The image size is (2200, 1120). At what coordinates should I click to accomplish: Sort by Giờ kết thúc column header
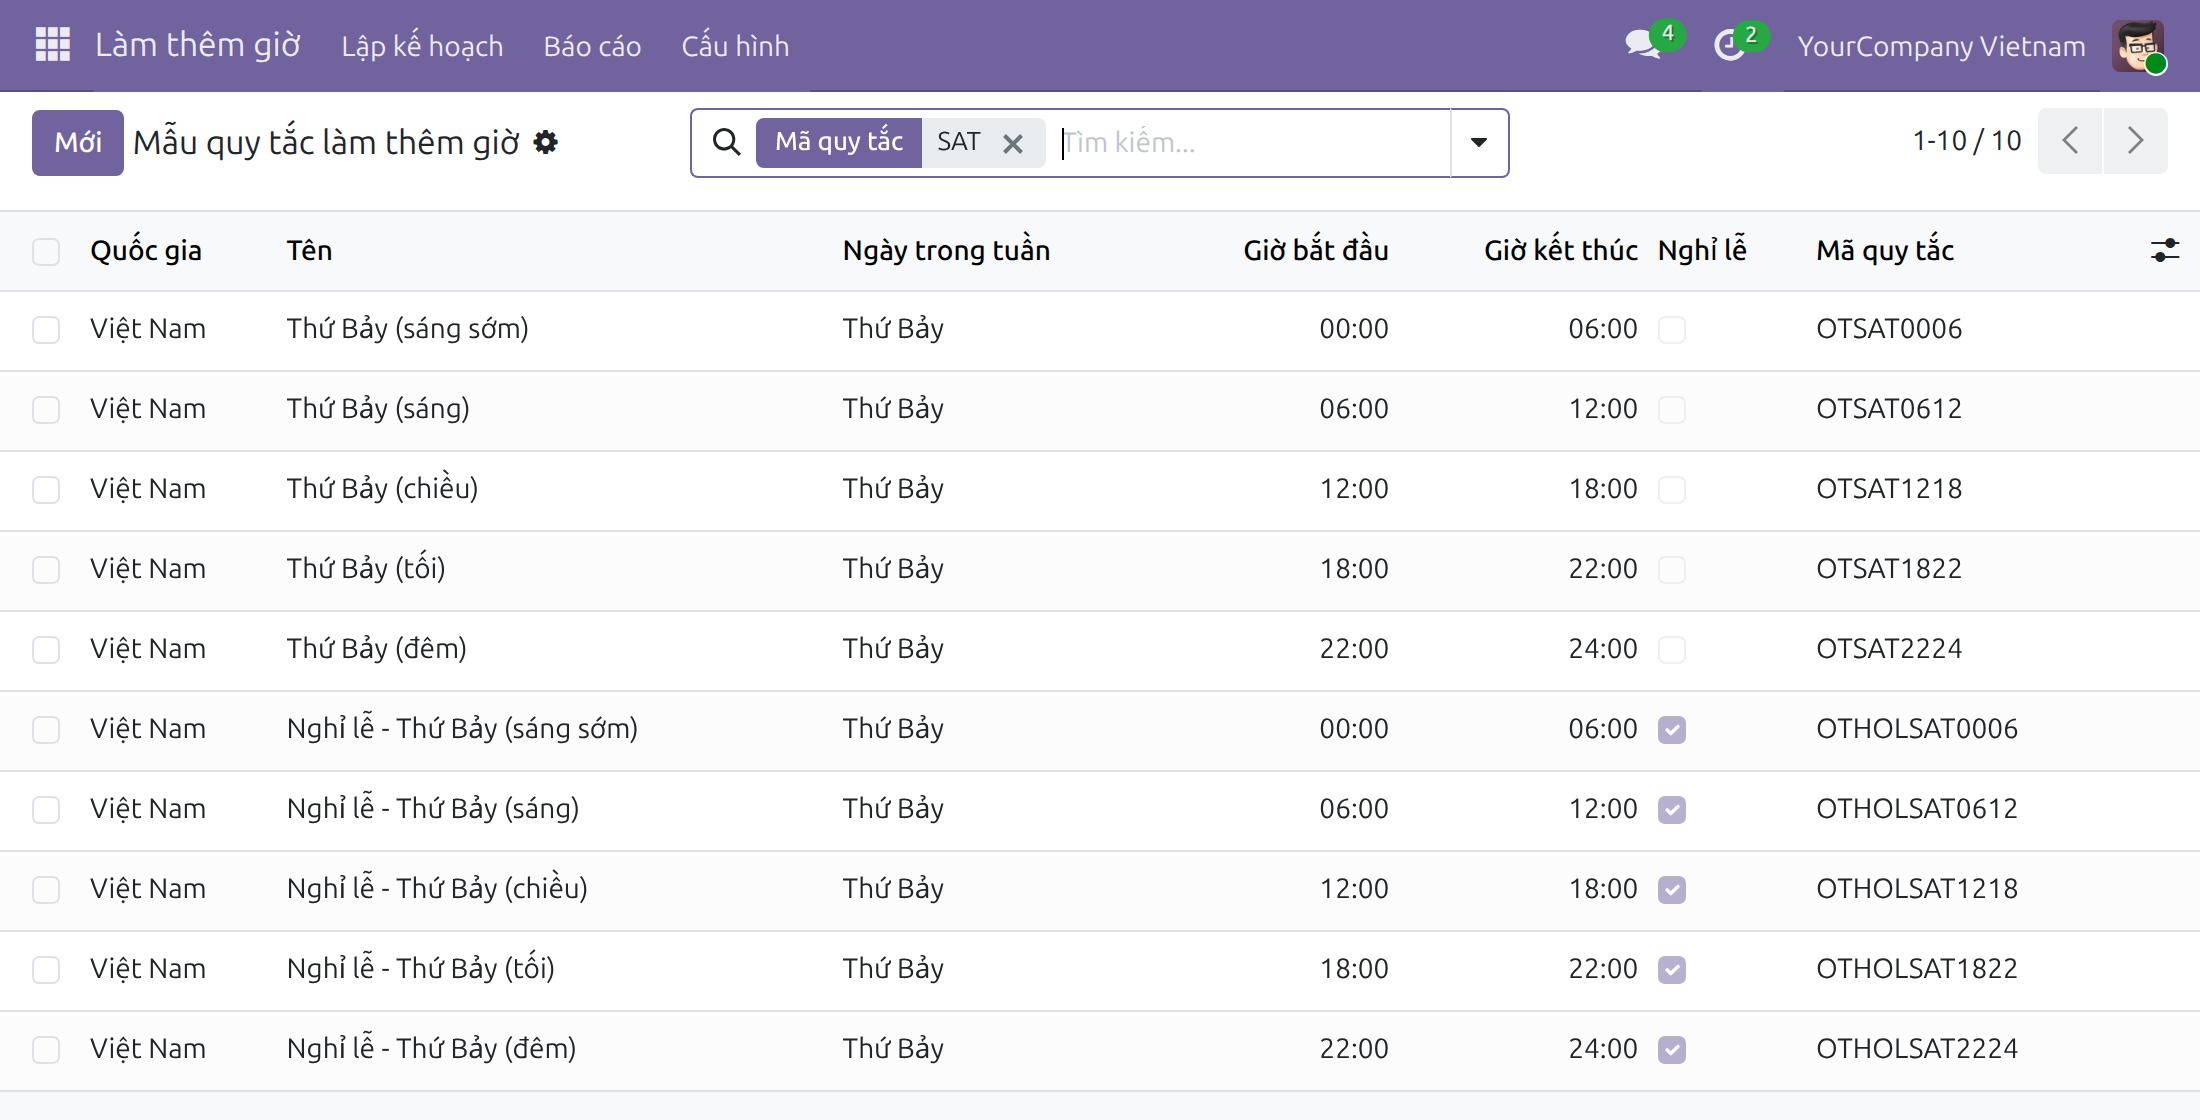click(x=1560, y=250)
